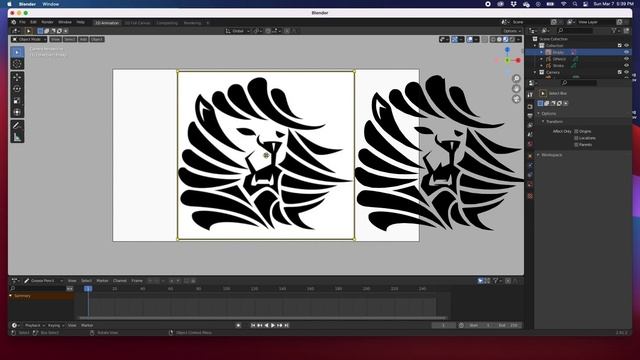Image resolution: width=640 pixels, height=360 pixels.
Task: Enable the Affect Only Parents checkbox
Action: pos(576,144)
